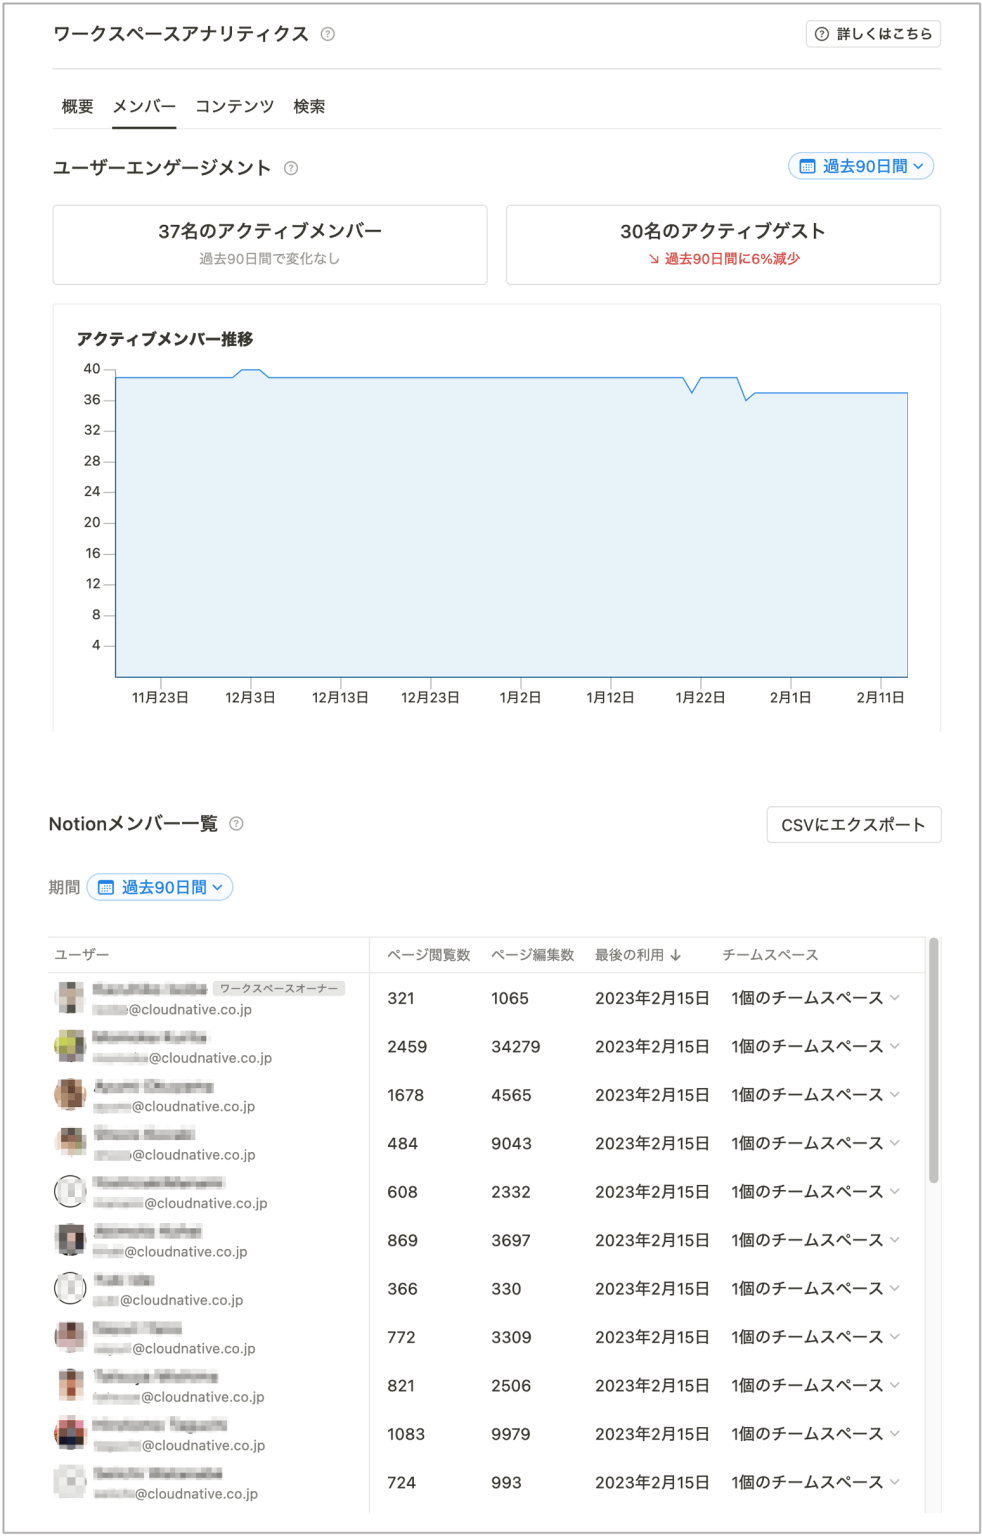This screenshot has width=982, height=1536.
Task: Click the calendar icon in the top date filter
Action: 809,166
